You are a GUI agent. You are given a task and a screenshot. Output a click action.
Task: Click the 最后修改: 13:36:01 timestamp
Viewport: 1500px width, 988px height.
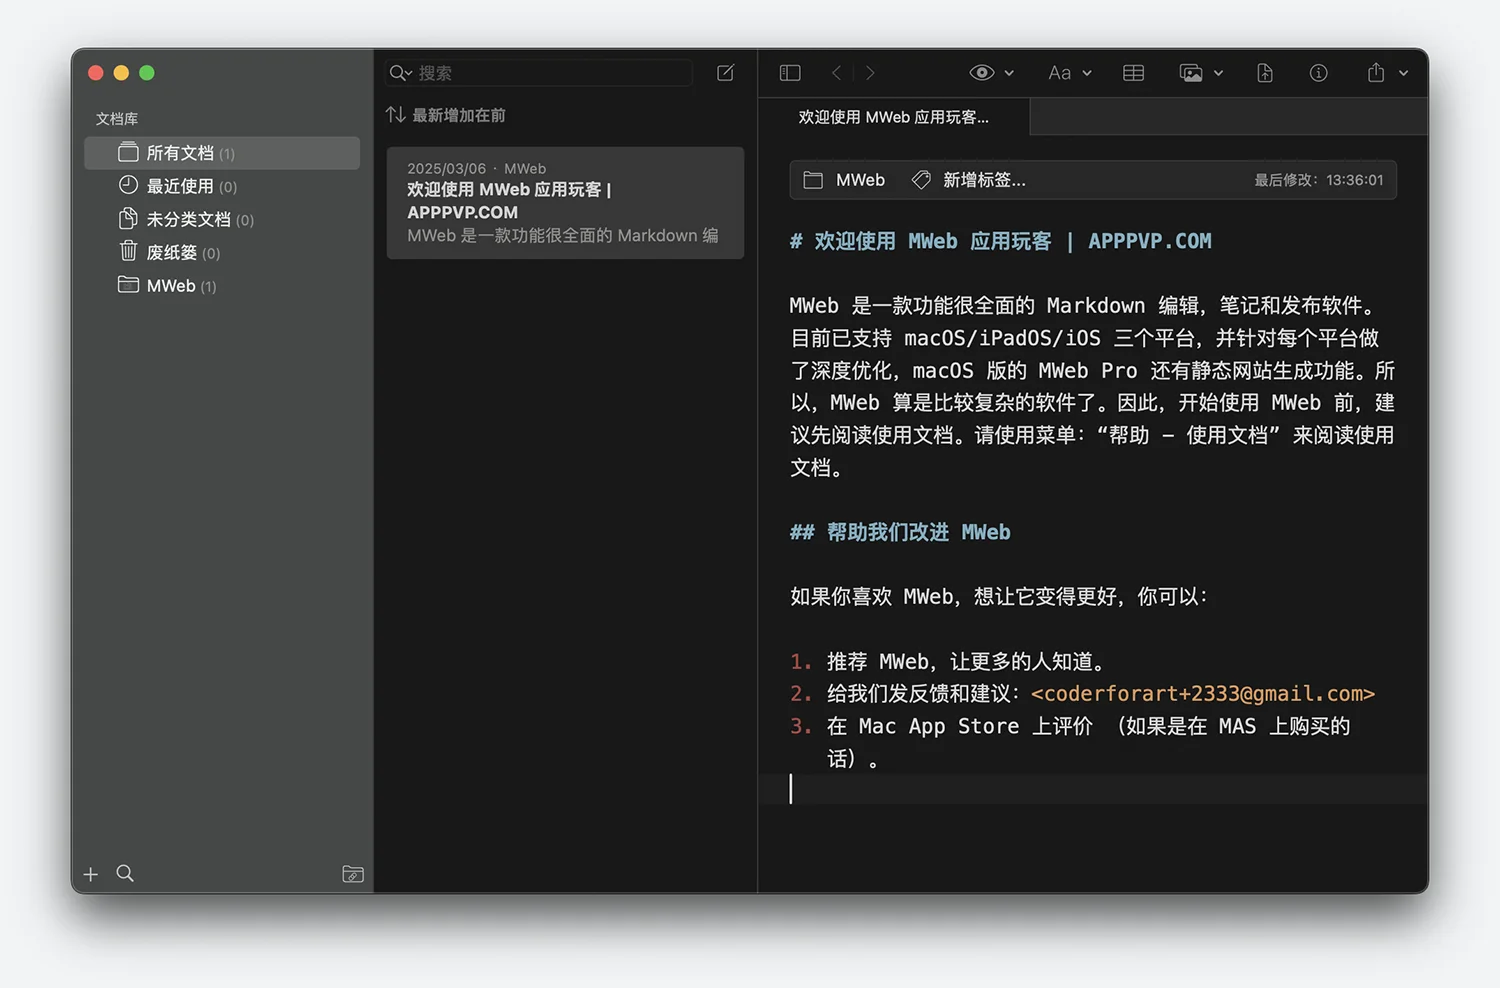1319,180
